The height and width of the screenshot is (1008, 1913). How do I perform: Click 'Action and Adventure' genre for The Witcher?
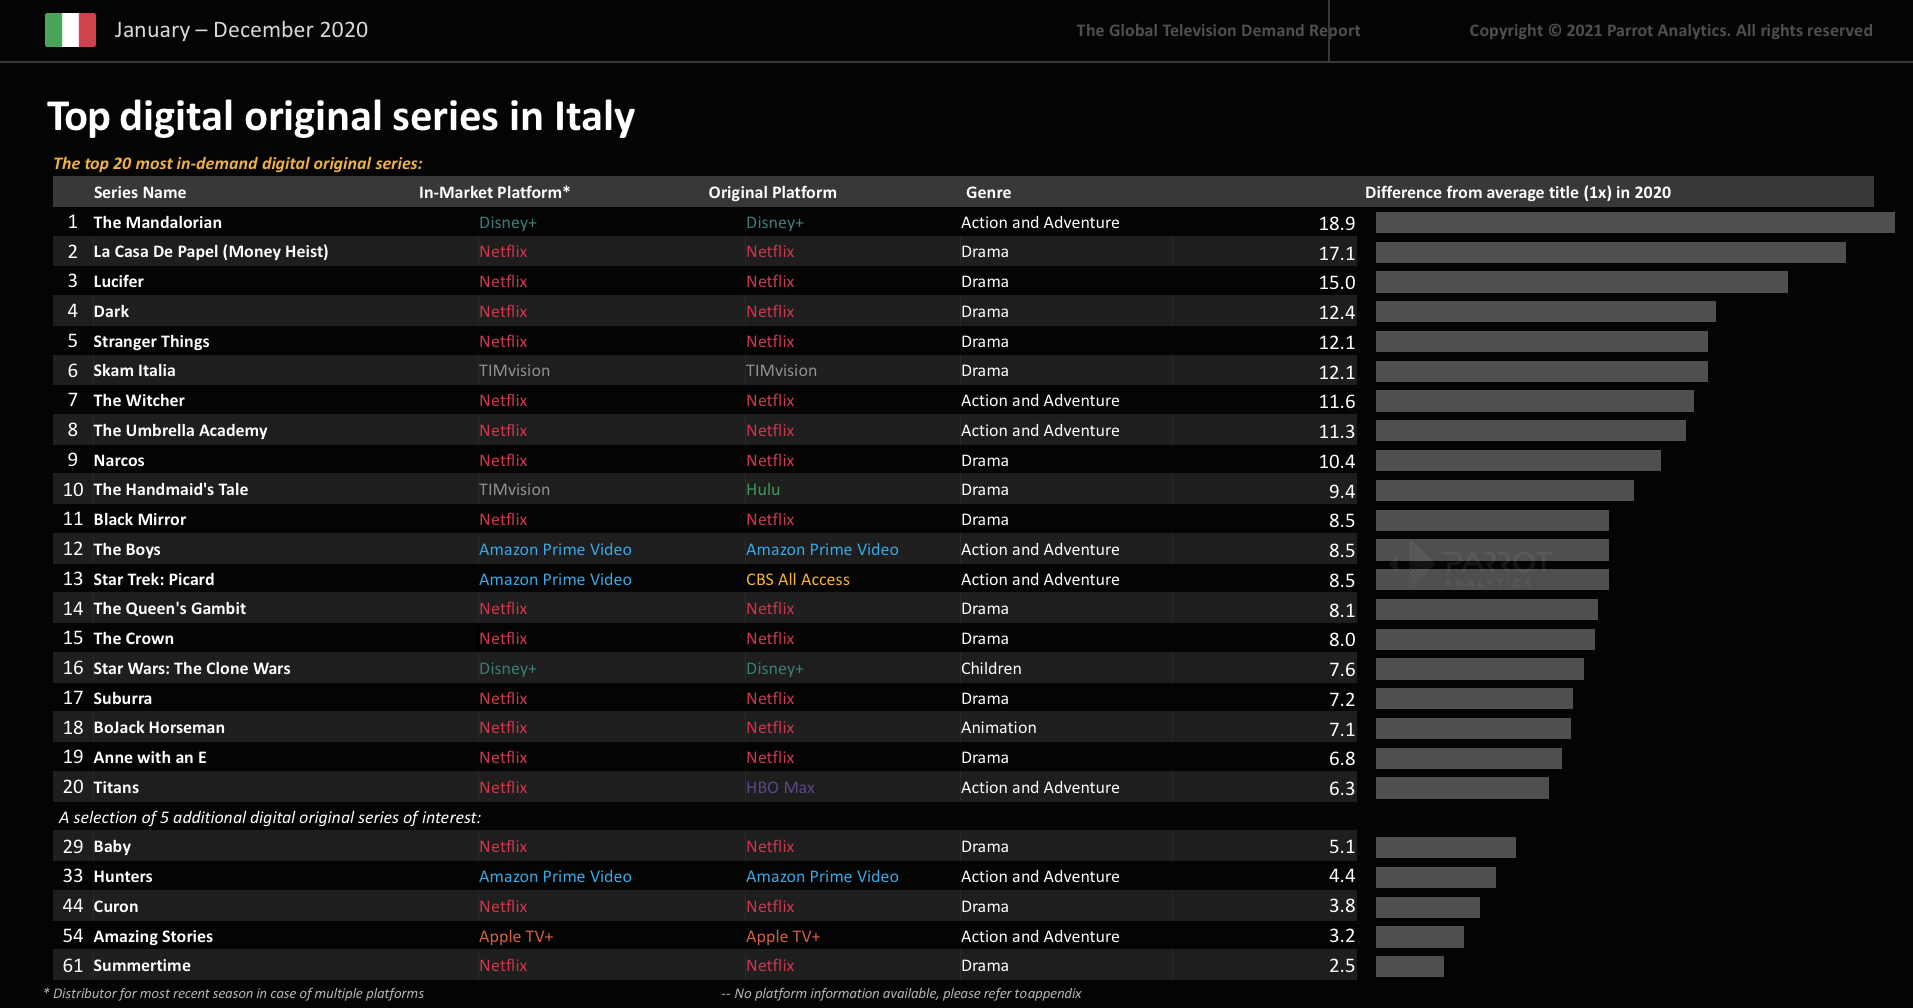pos(1040,400)
